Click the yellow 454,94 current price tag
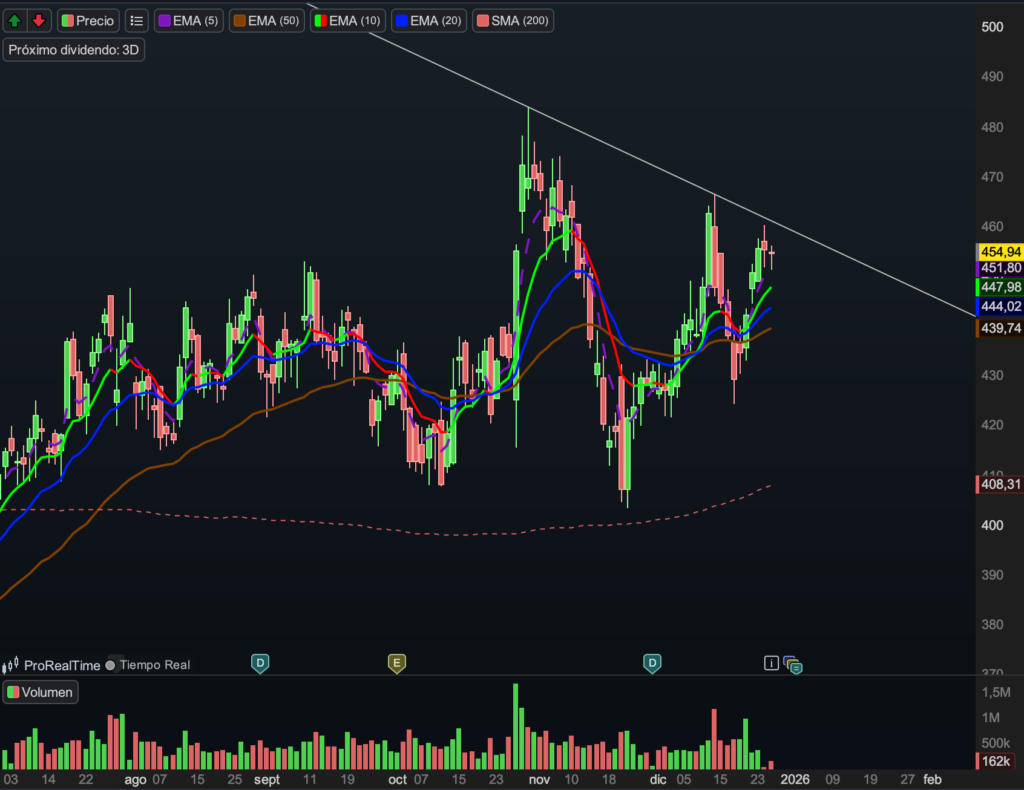Viewport: 1024px width, 790px height. tap(998, 251)
